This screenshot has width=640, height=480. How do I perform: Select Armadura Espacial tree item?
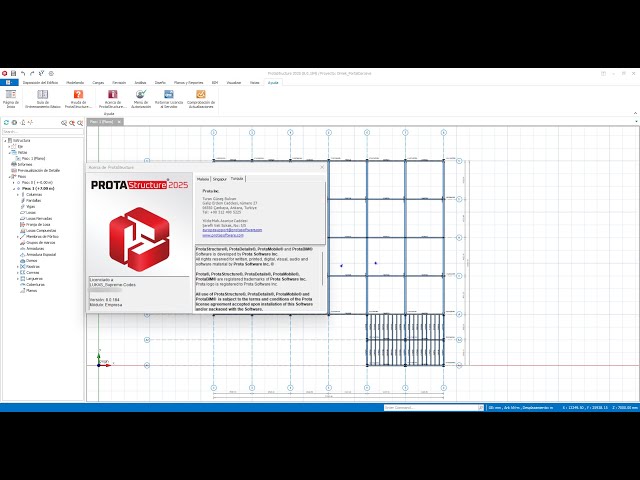[x=41, y=255]
